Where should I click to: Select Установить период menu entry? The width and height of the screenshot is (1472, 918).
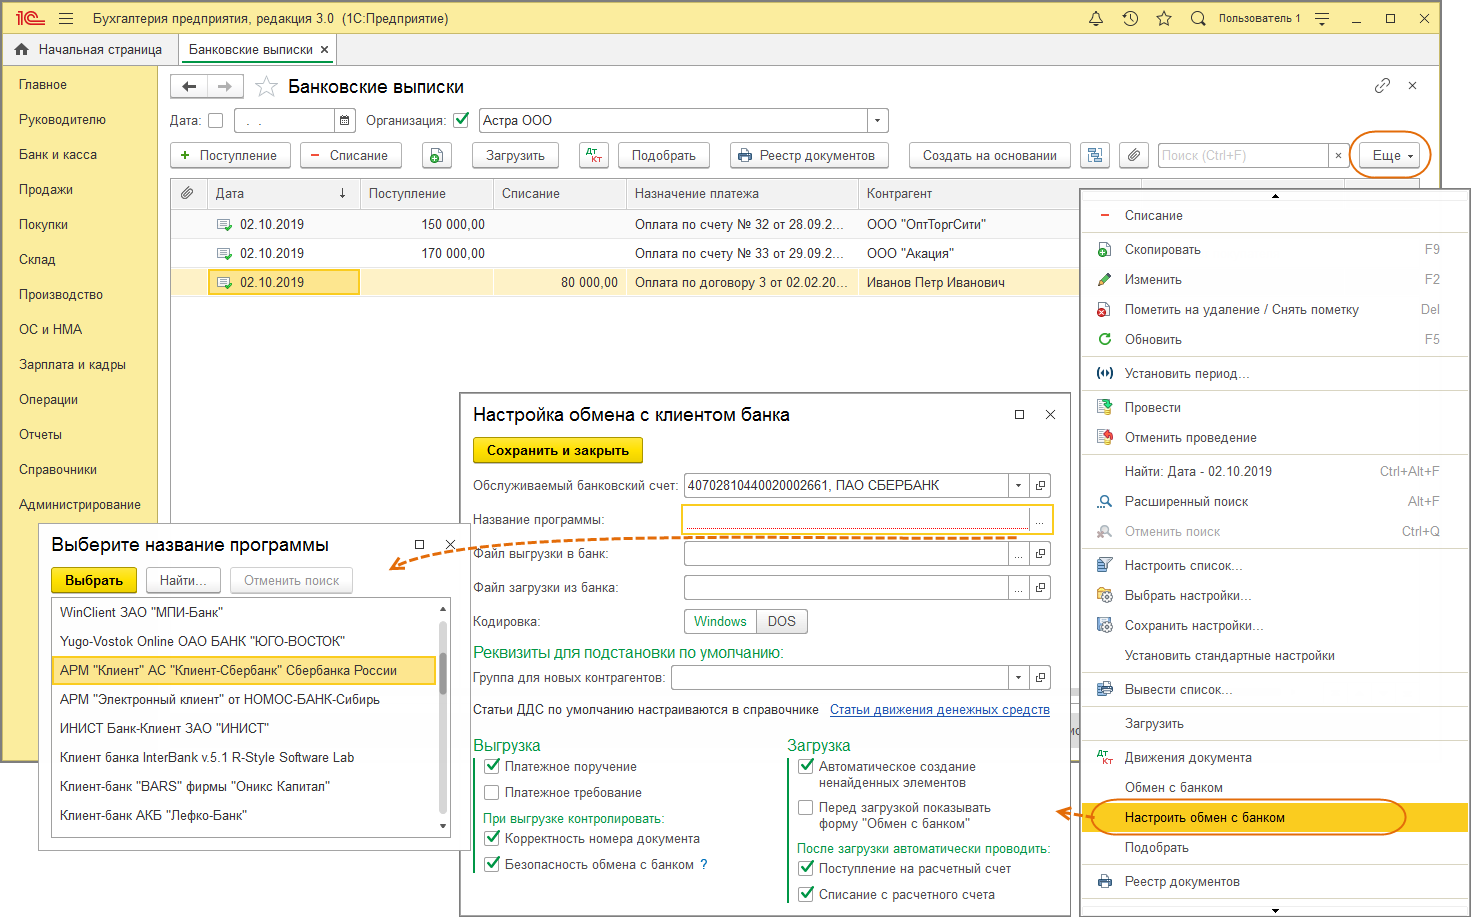(1275, 373)
